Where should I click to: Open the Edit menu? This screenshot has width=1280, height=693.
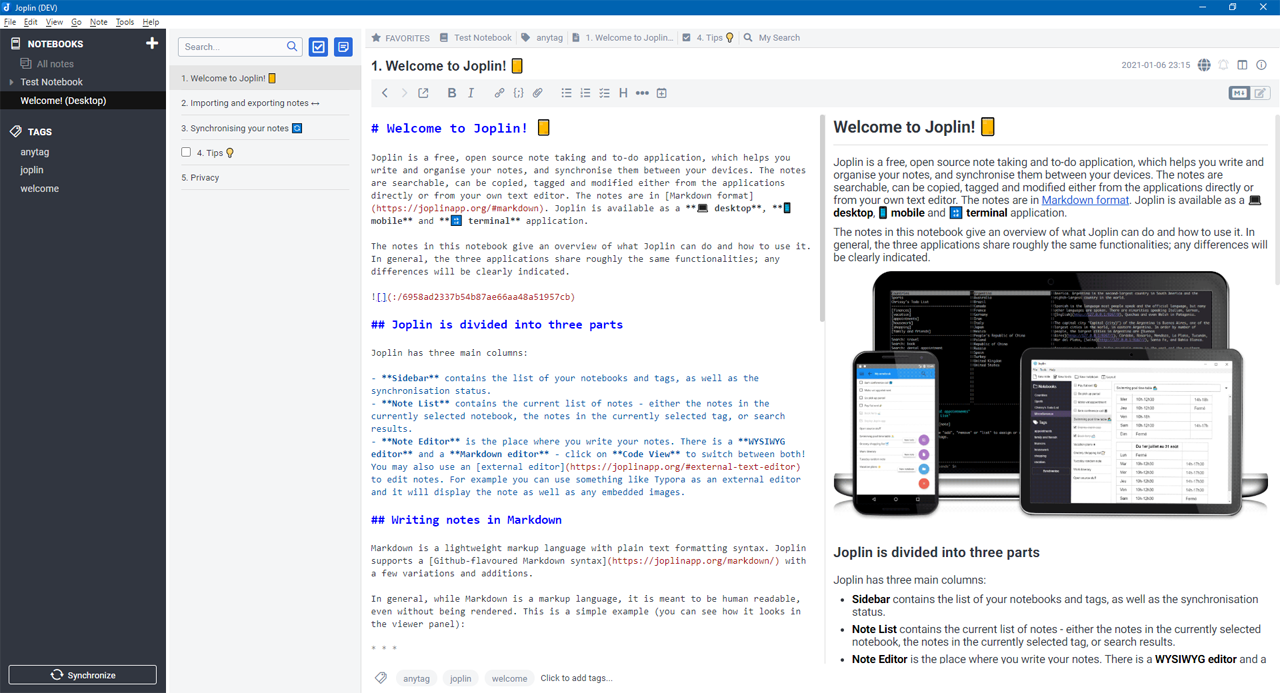click(31, 21)
